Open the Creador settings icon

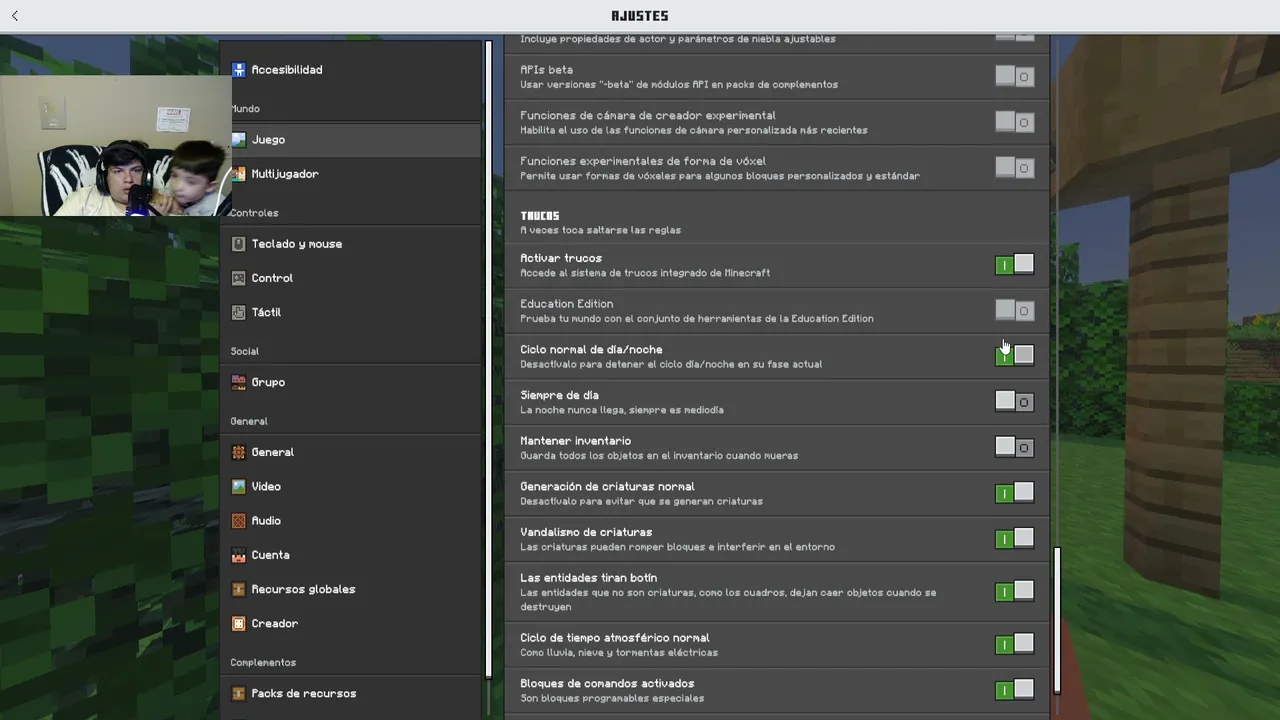click(x=238, y=623)
